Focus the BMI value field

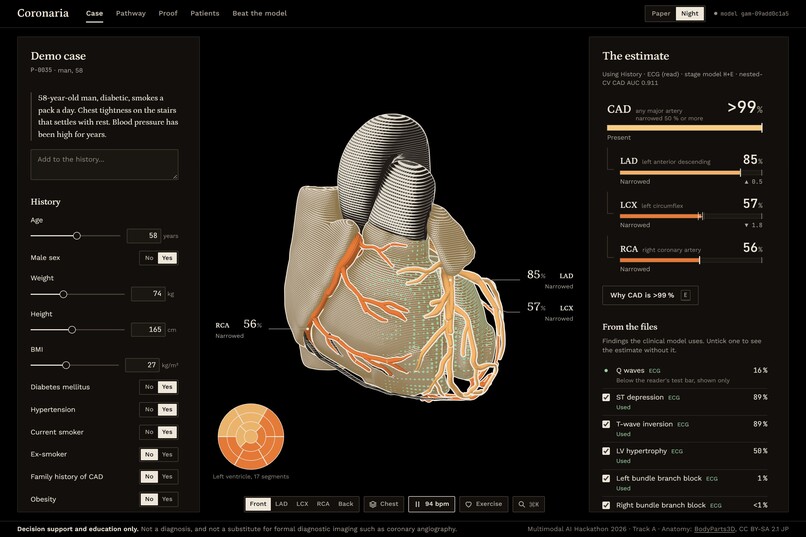point(142,365)
